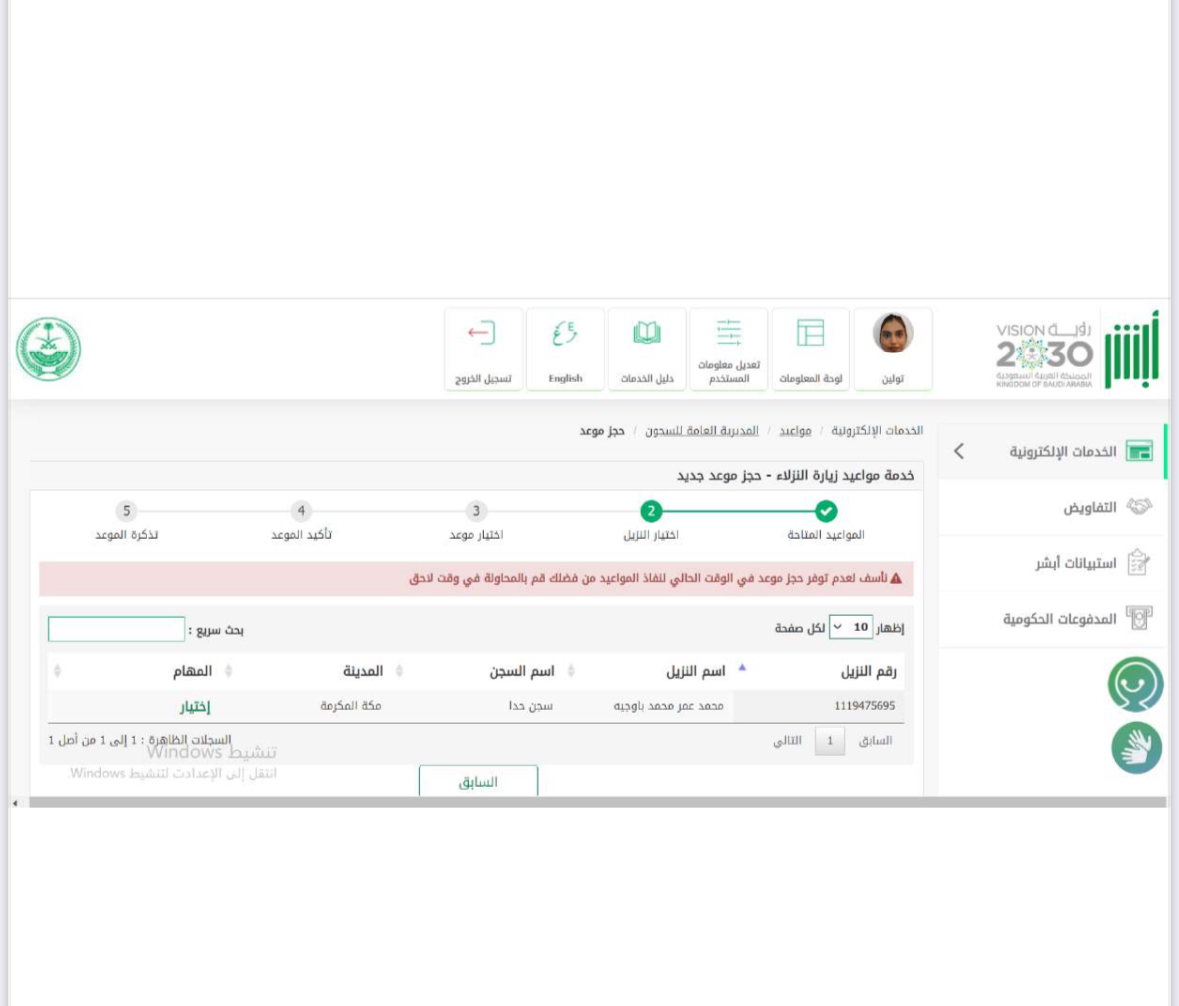This screenshot has height=1006, width=1179.
Task: Click the quick search (بحث سريع) input field
Action: 116,630
